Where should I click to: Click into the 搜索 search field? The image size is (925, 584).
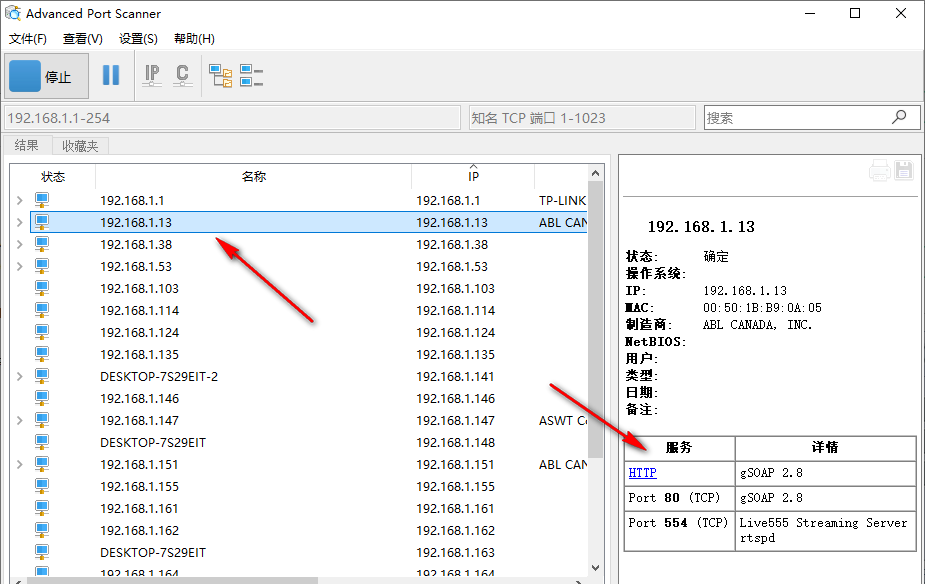tap(795, 118)
